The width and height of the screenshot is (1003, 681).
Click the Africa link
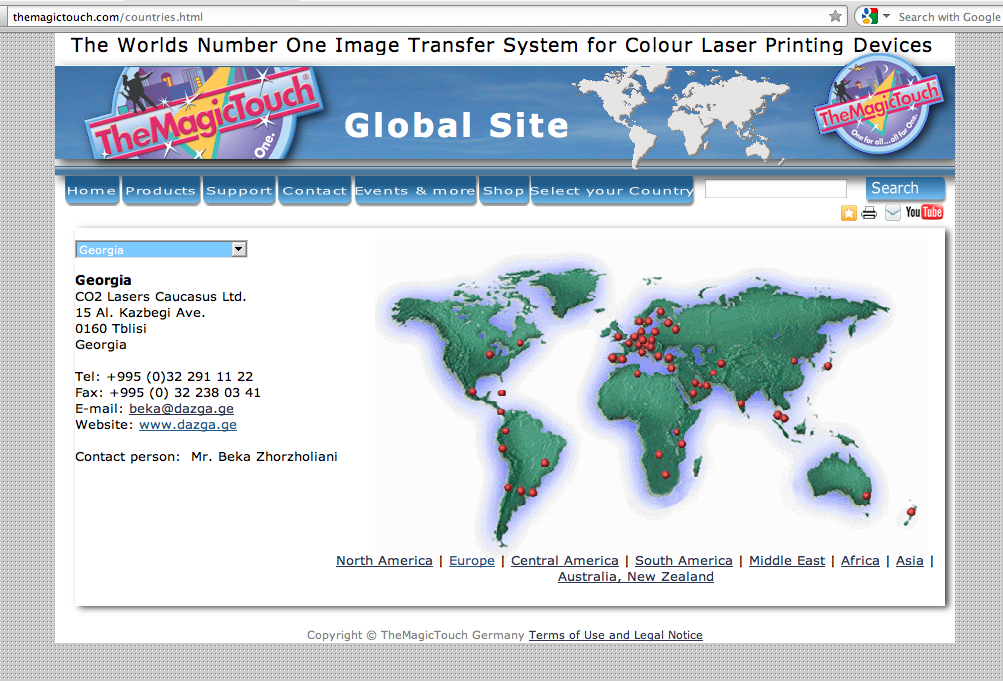tap(860, 561)
